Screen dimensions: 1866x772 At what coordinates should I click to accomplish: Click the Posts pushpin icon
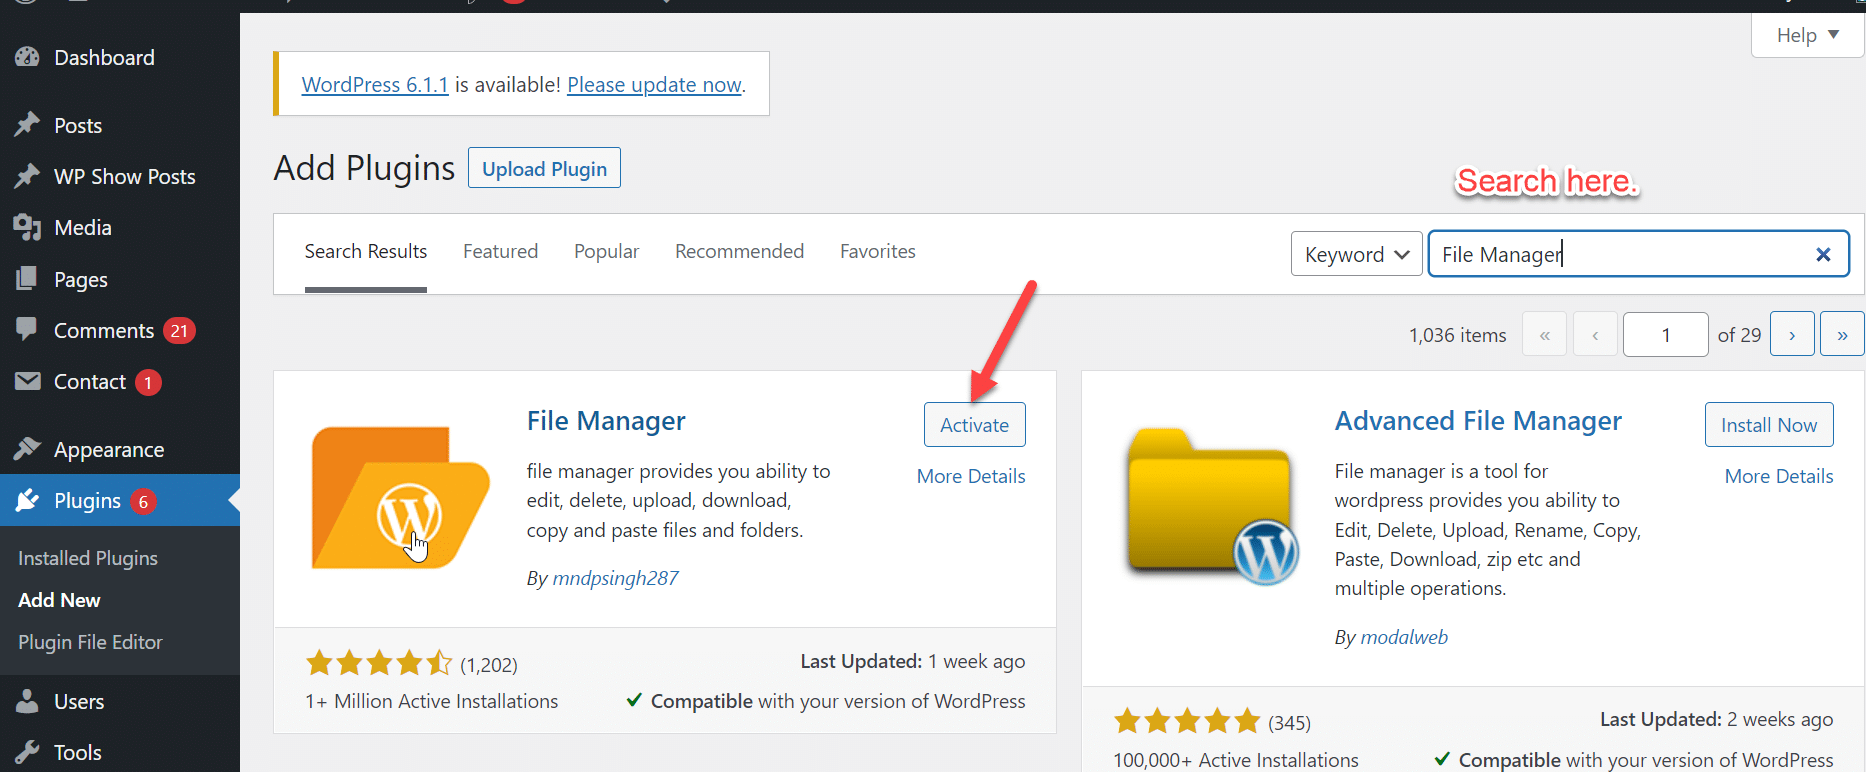point(27,125)
